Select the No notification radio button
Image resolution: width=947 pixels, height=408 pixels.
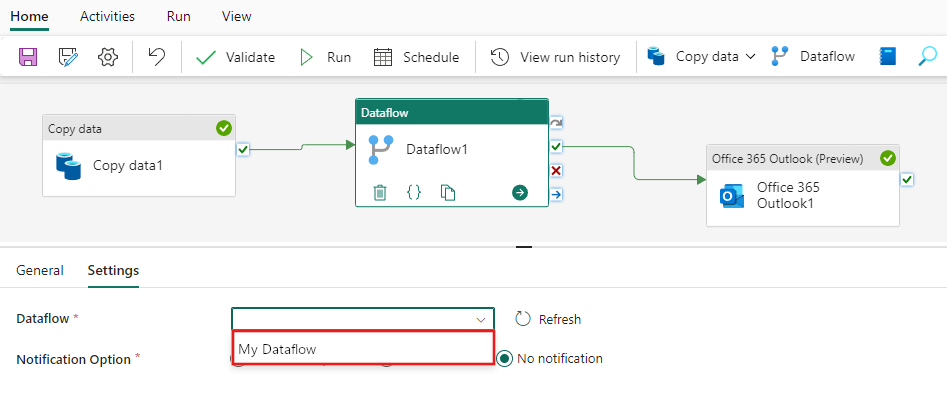point(505,358)
